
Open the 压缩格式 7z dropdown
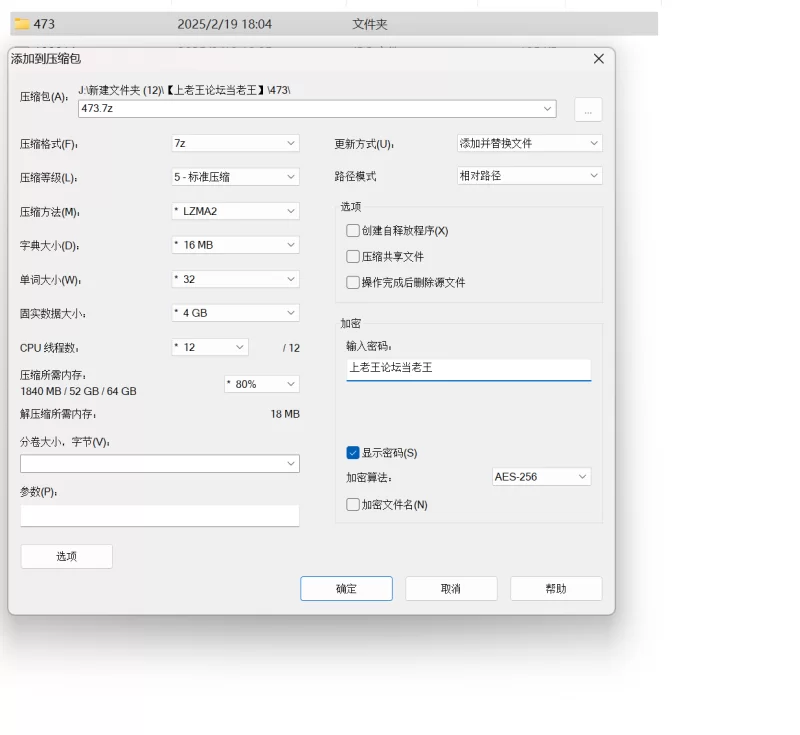pos(235,143)
